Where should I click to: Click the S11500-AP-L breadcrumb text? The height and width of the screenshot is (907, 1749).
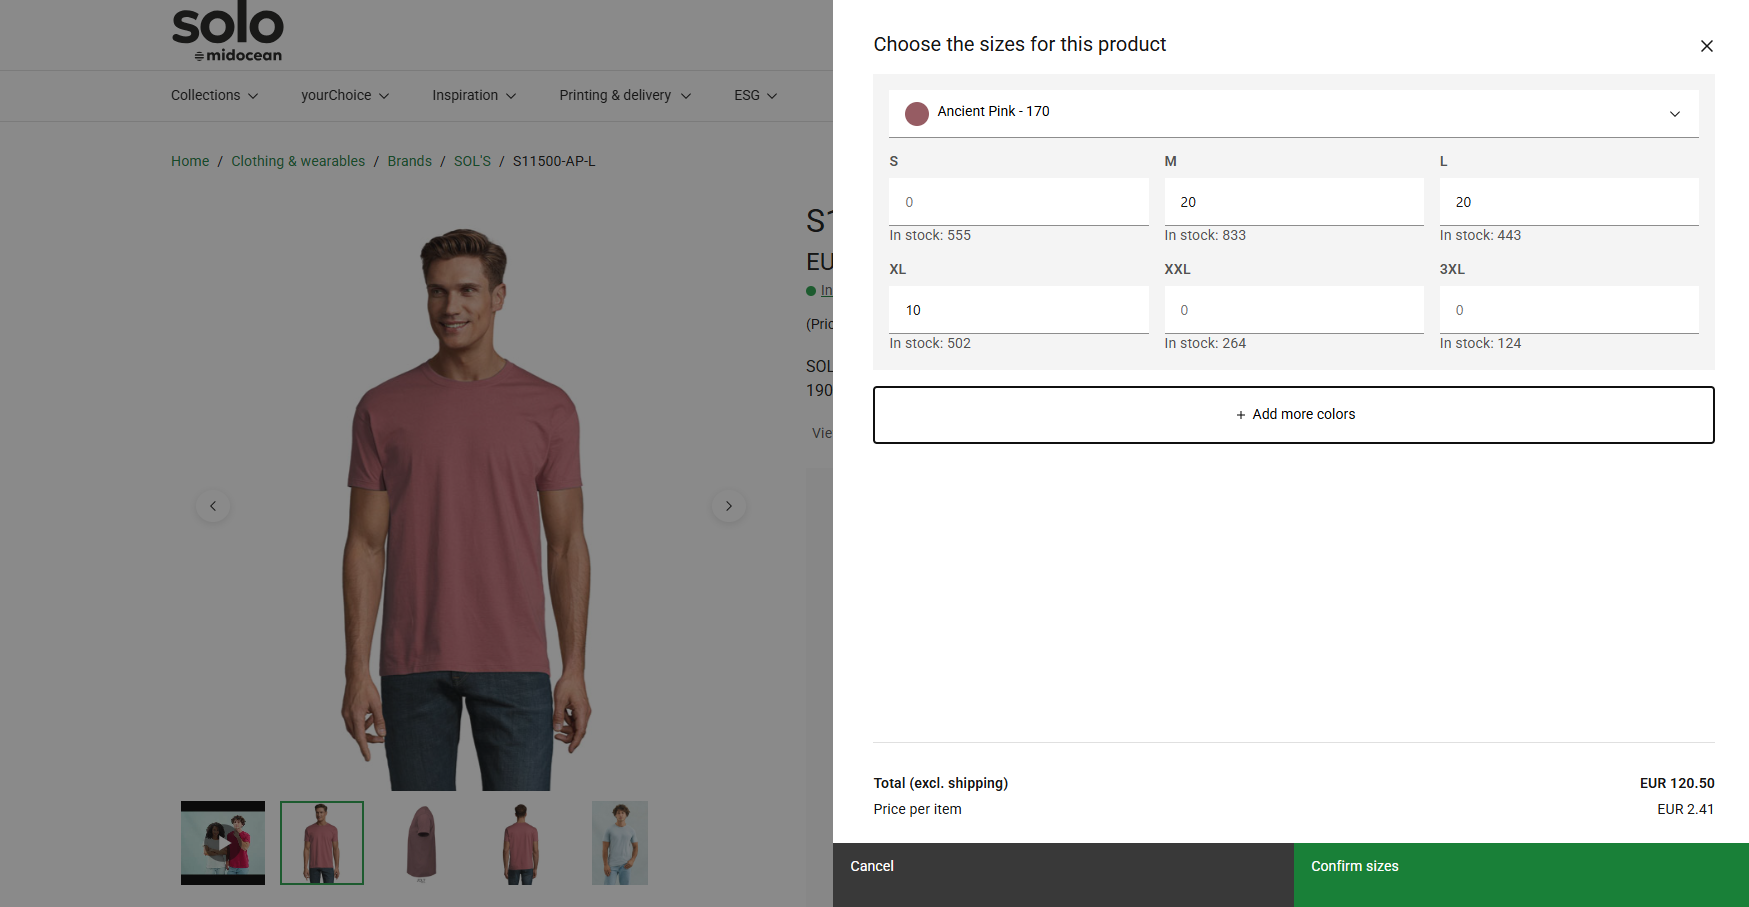554,161
